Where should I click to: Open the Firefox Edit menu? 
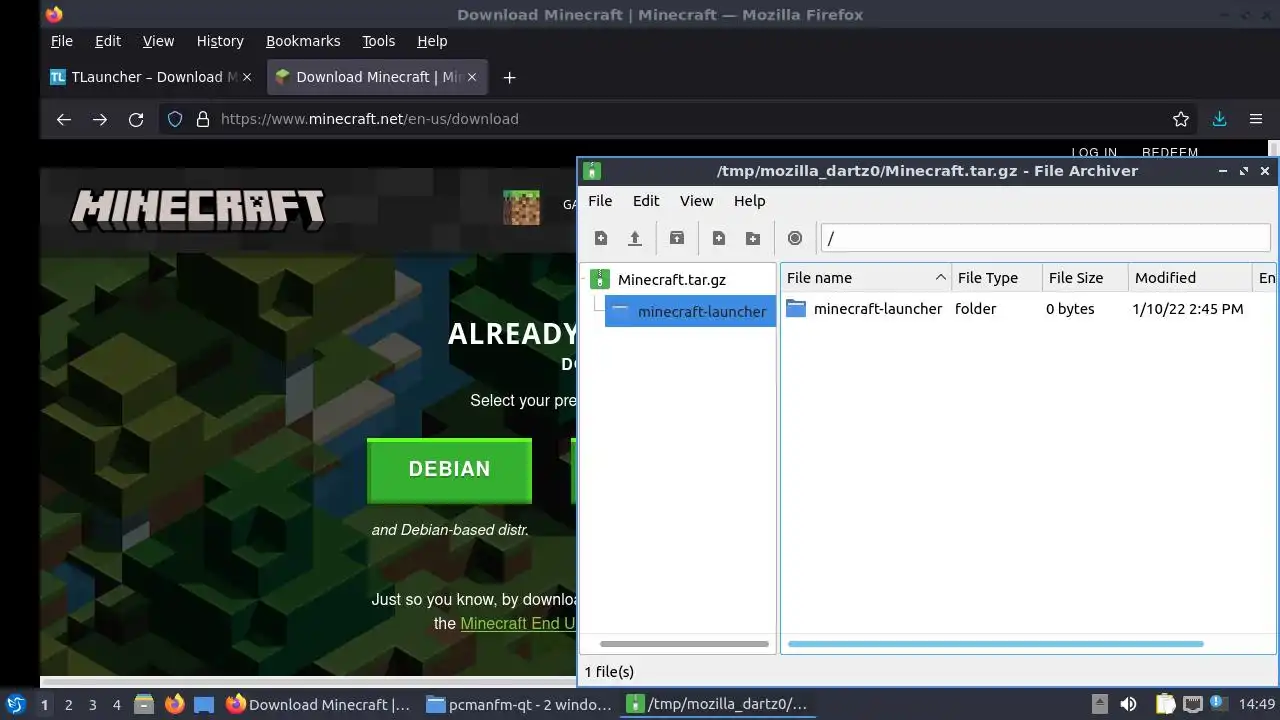pos(108,41)
